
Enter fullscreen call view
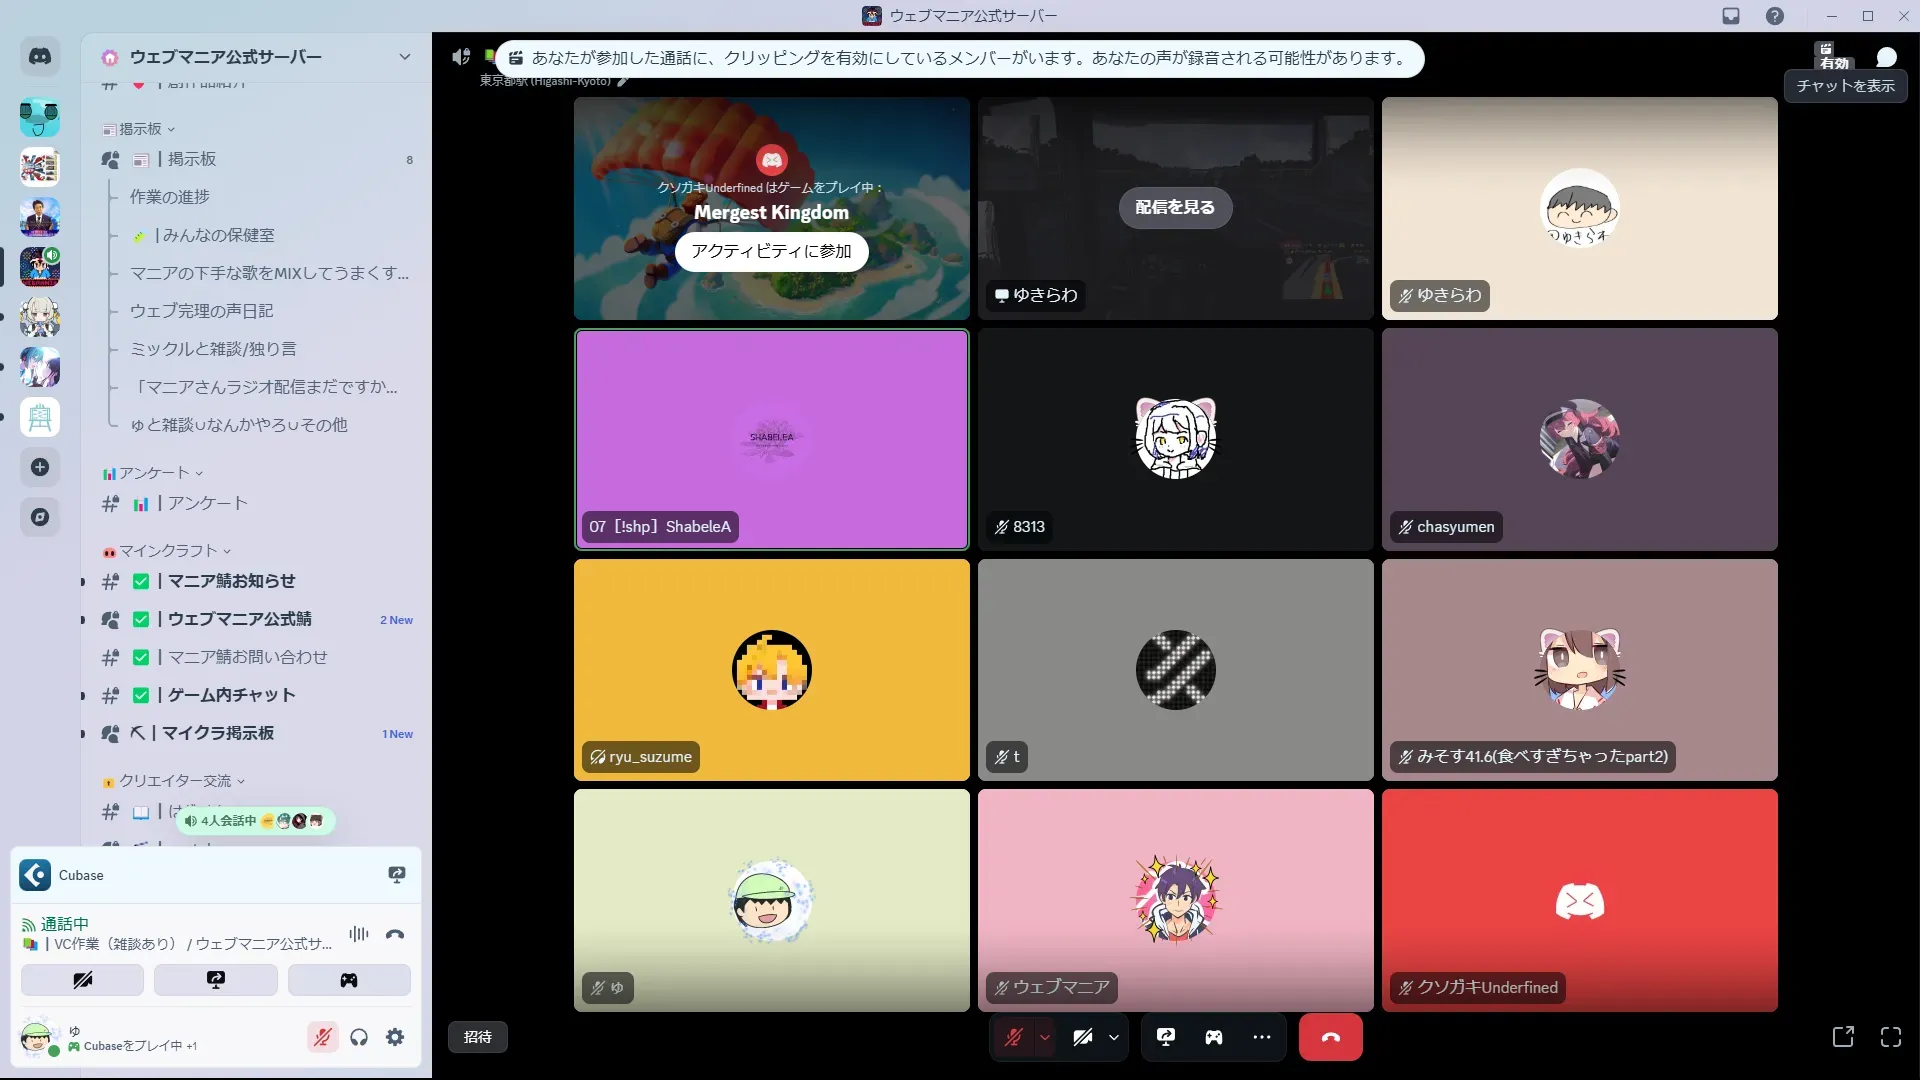1890,1037
